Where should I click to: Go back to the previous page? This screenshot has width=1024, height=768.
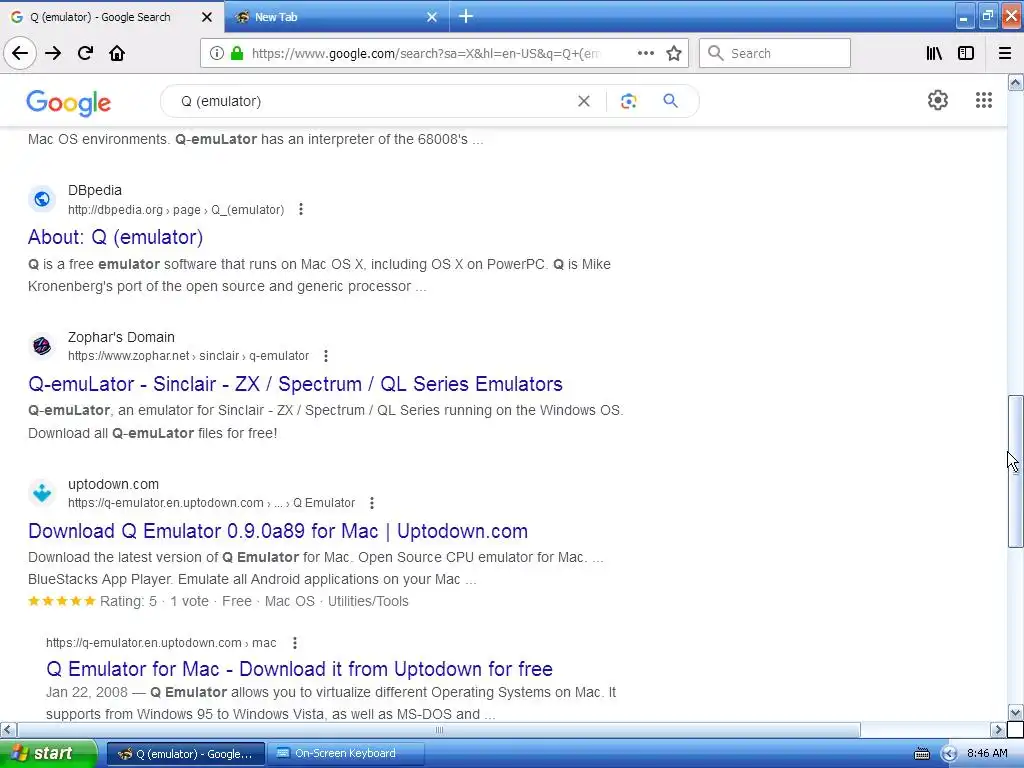click(x=20, y=53)
